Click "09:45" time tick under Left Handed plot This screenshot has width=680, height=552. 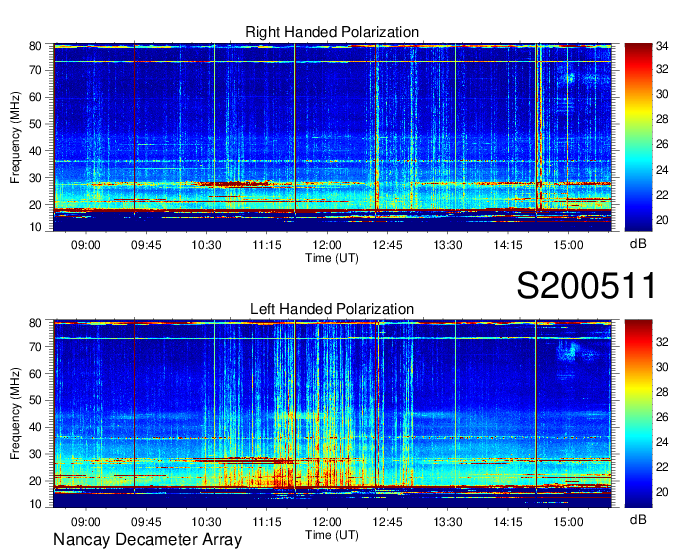pos(146,522)
